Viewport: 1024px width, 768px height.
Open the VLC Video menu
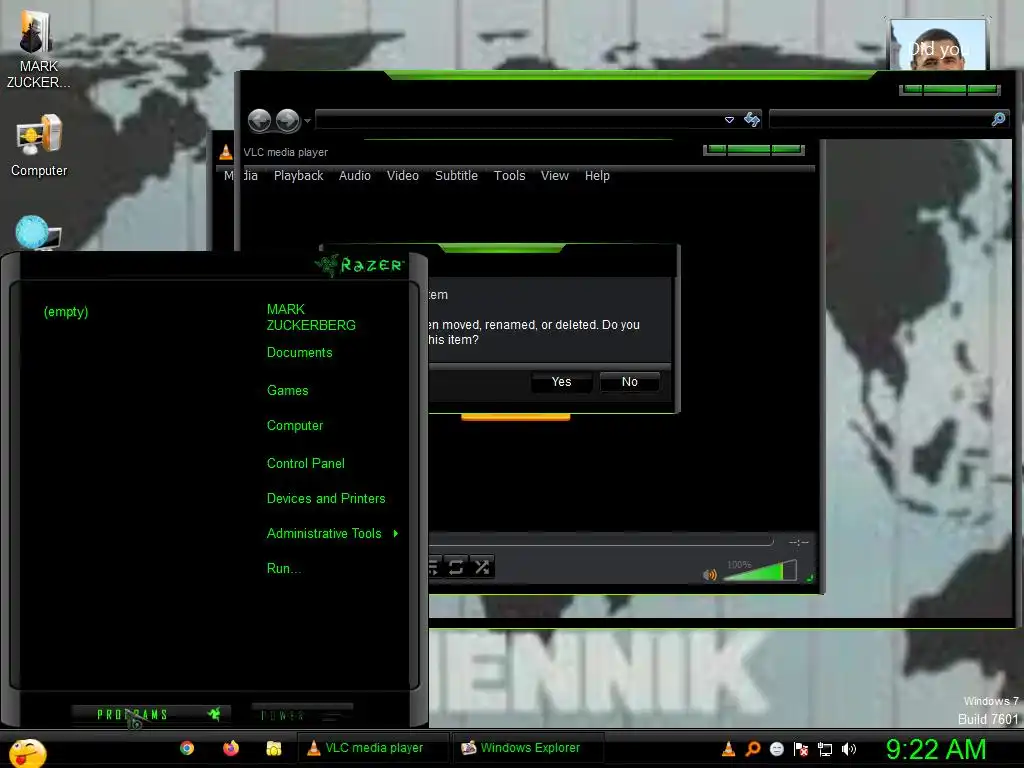(x=402, y=176)
